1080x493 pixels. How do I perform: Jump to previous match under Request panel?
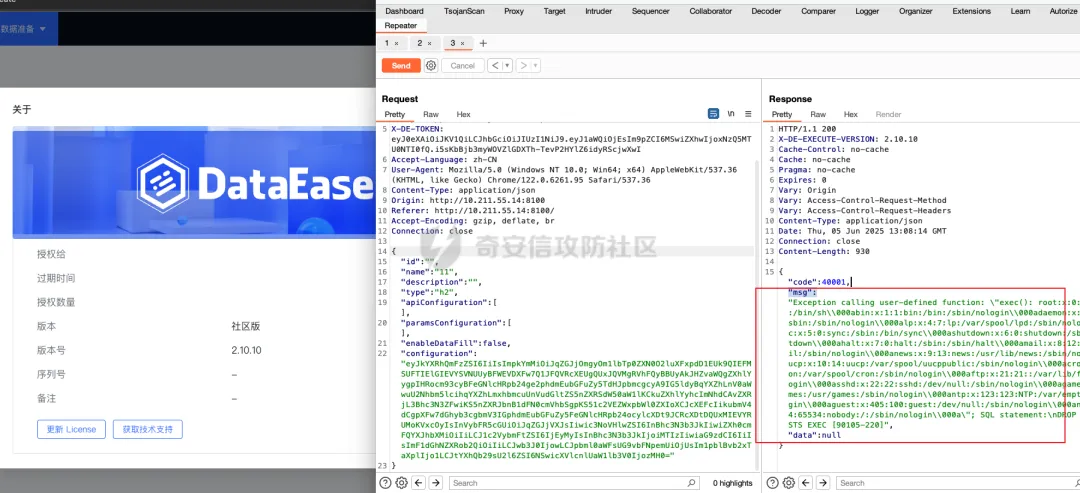(x=417, y=483)
